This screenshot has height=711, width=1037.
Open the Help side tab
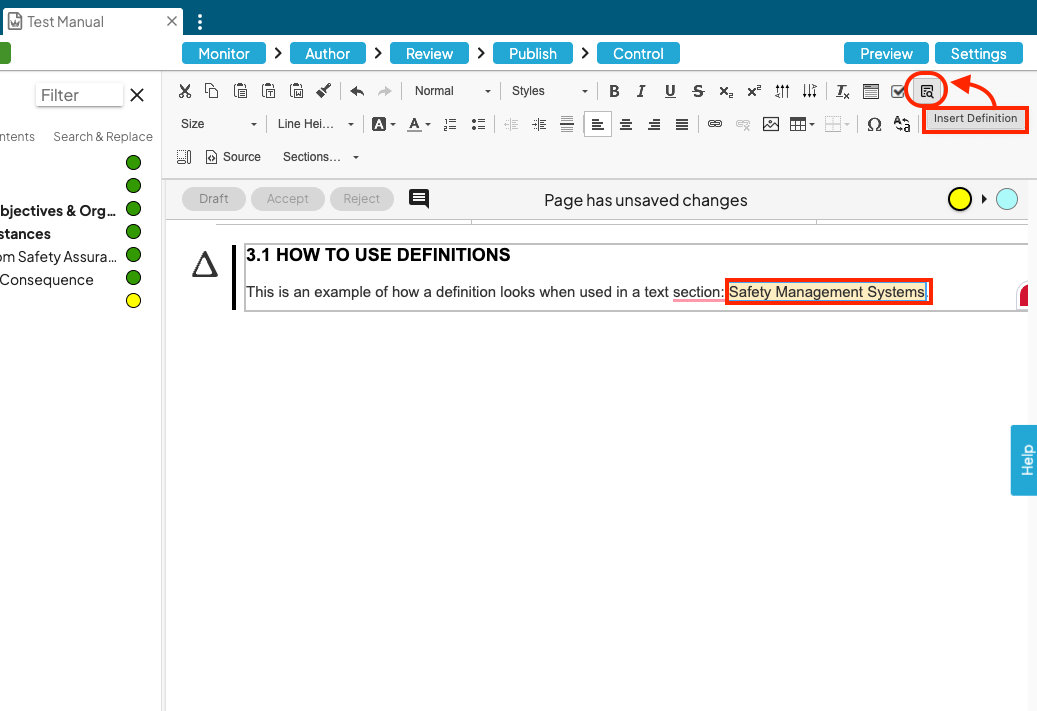click(1024, 460)
